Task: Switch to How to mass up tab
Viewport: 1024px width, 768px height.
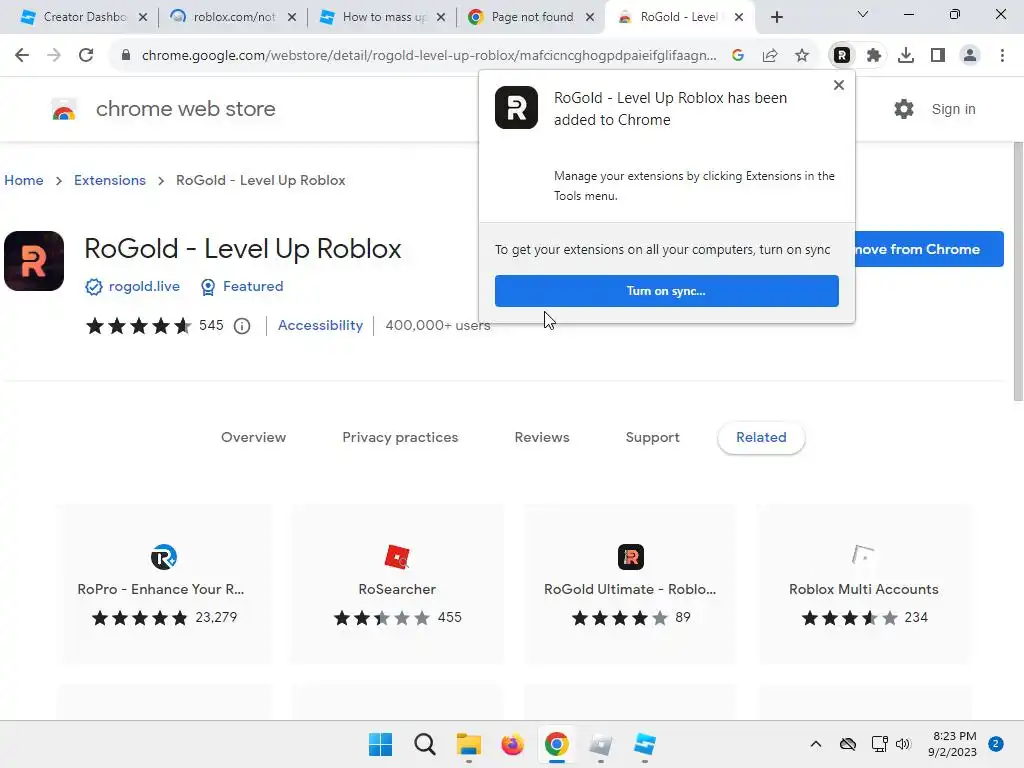Action: (x=382, y=17)
